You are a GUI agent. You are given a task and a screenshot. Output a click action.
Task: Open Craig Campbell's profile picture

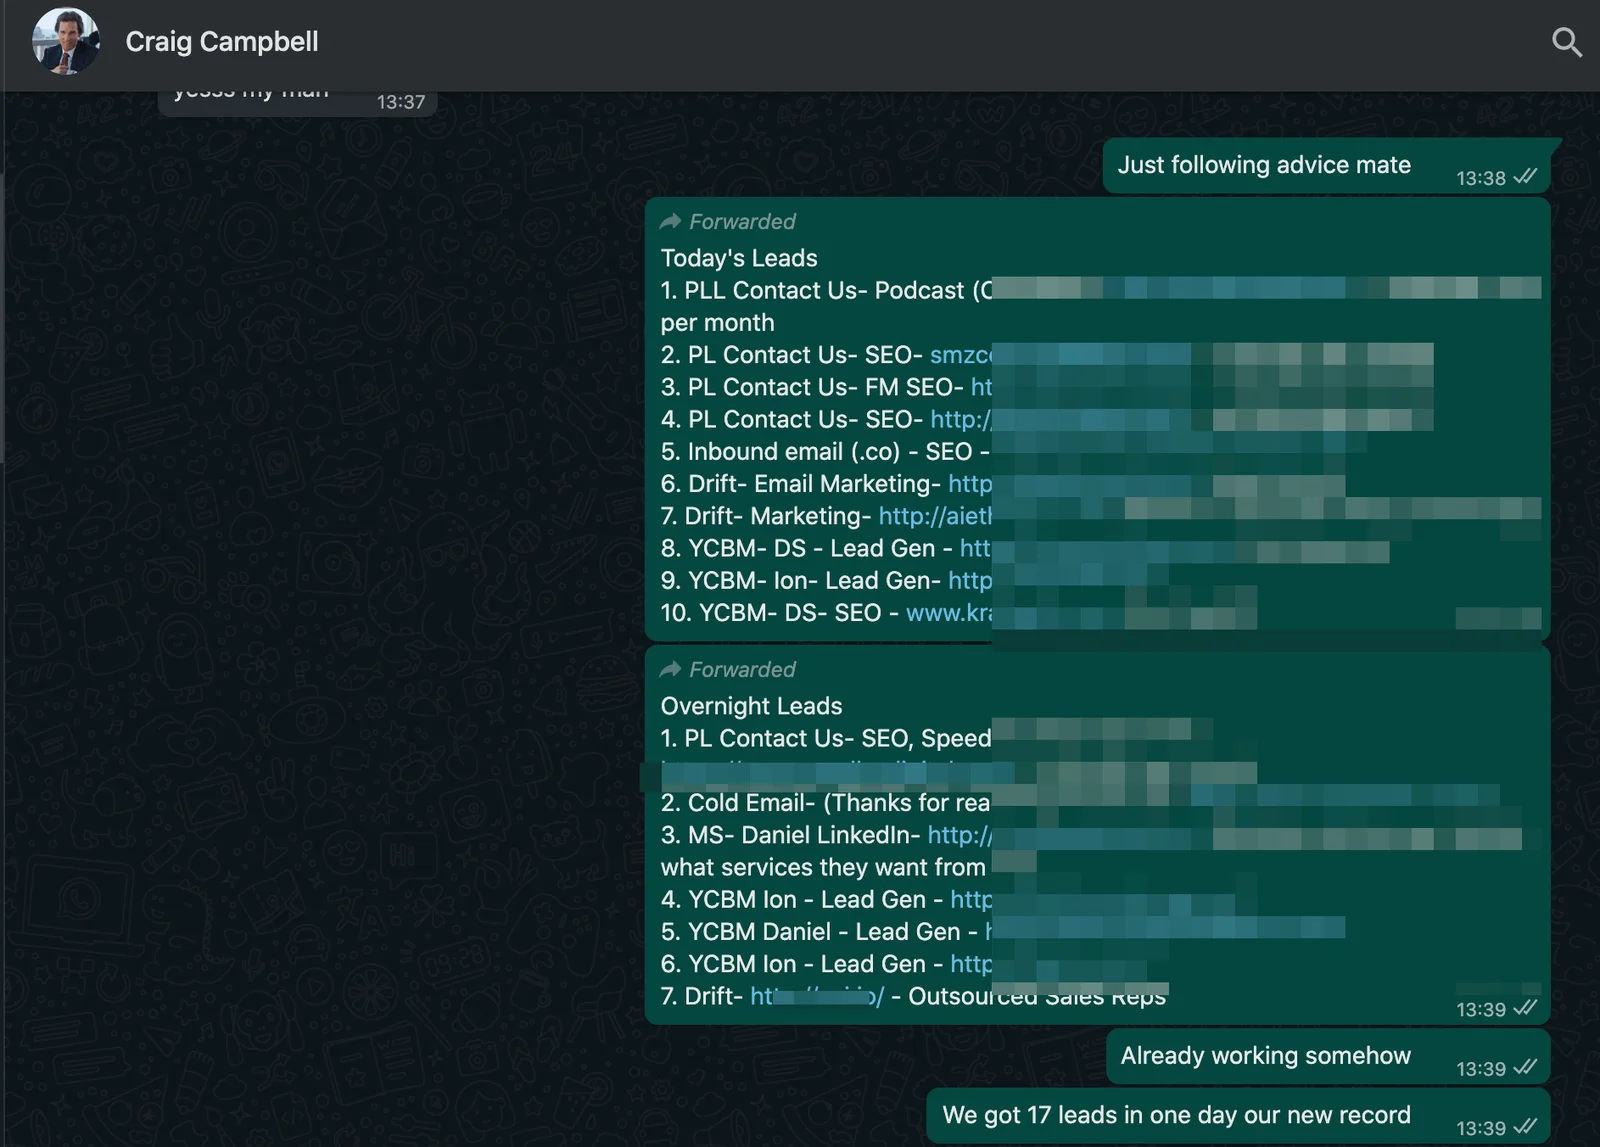pyautogui.click(x=66, y=42)
